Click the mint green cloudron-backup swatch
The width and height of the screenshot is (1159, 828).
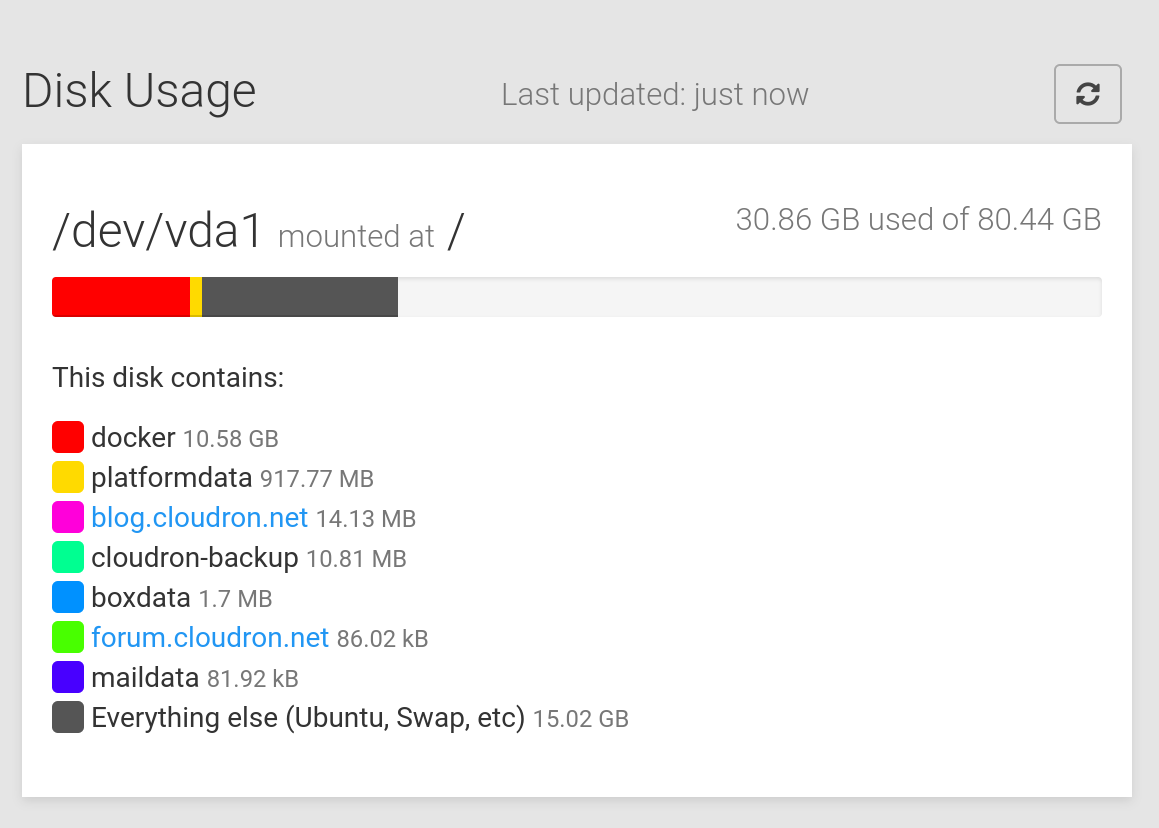pyautogui.click(x=67, y=557)
